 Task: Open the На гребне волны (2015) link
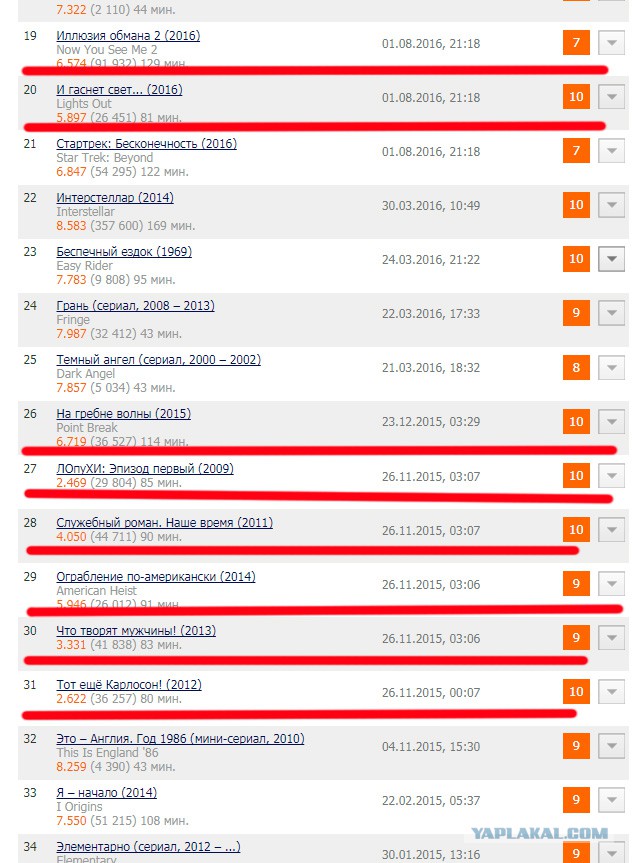pos(123,413)
